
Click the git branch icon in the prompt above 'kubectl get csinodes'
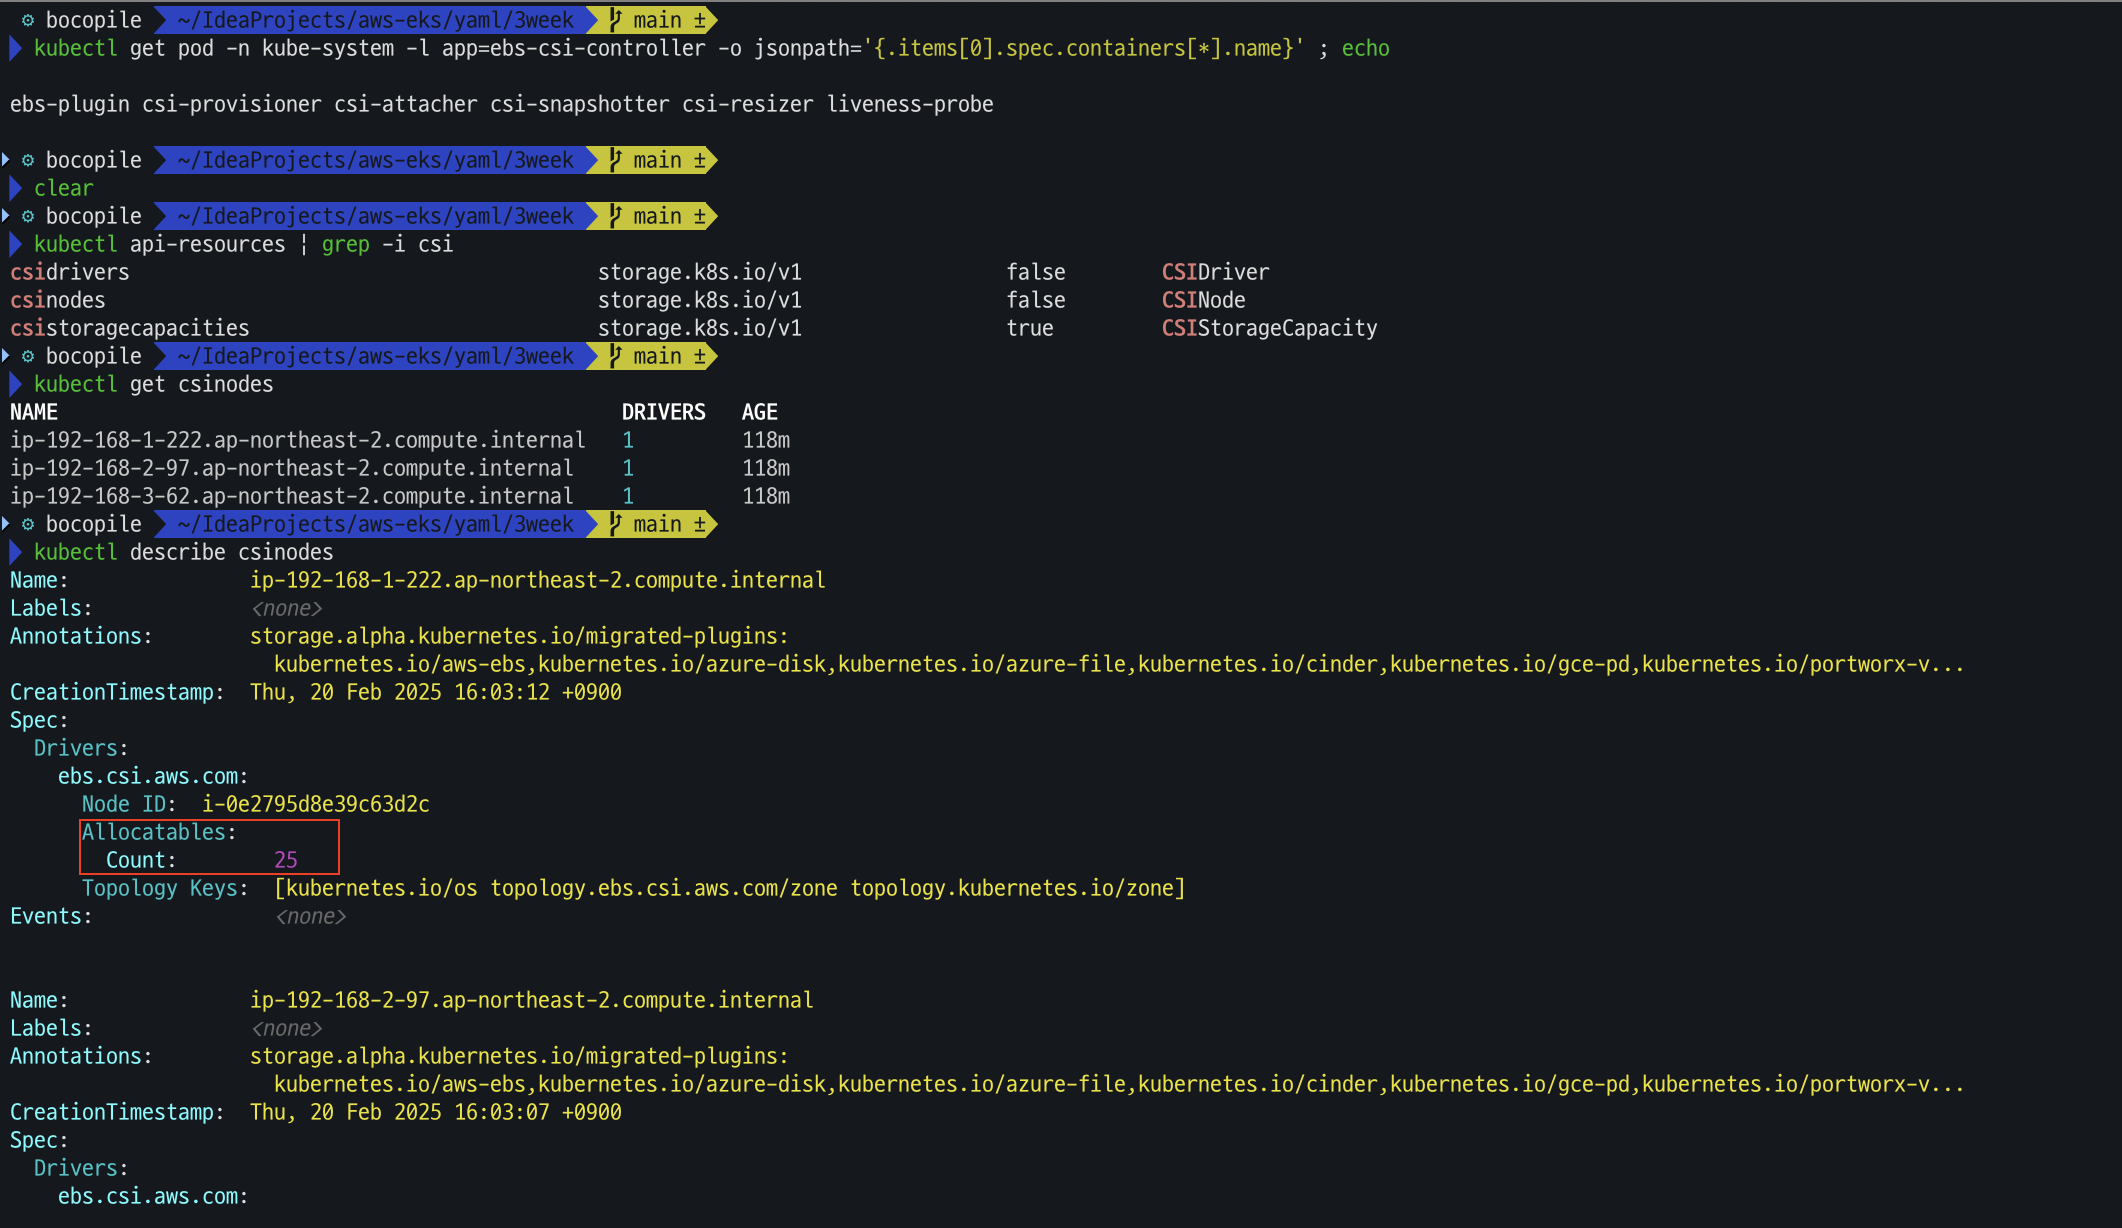[x=616, y=356]
